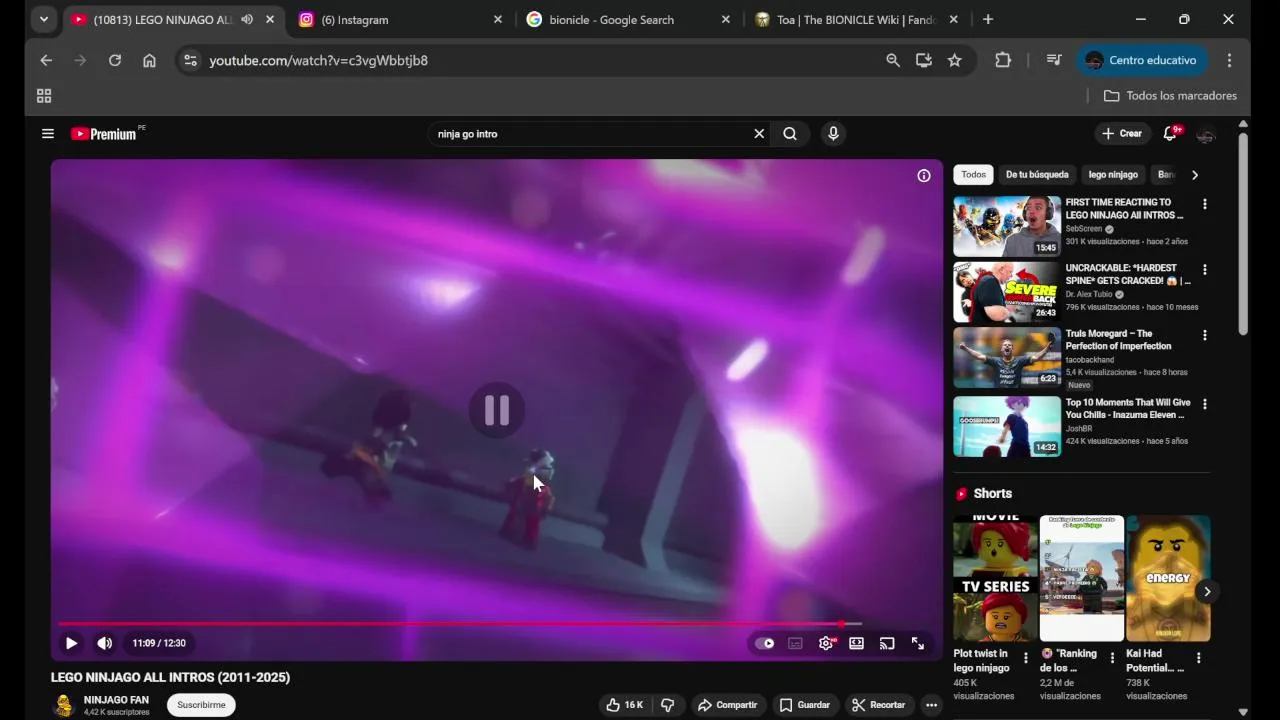Open Chrome three-dot menu
The width and height of the screenshot is (1280, 720).
1229,61
